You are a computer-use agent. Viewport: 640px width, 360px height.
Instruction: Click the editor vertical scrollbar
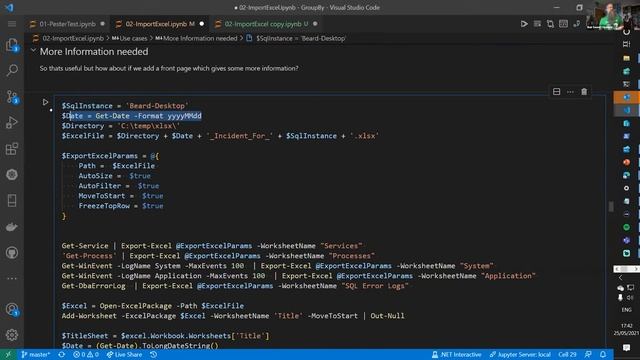coord(611,206)
